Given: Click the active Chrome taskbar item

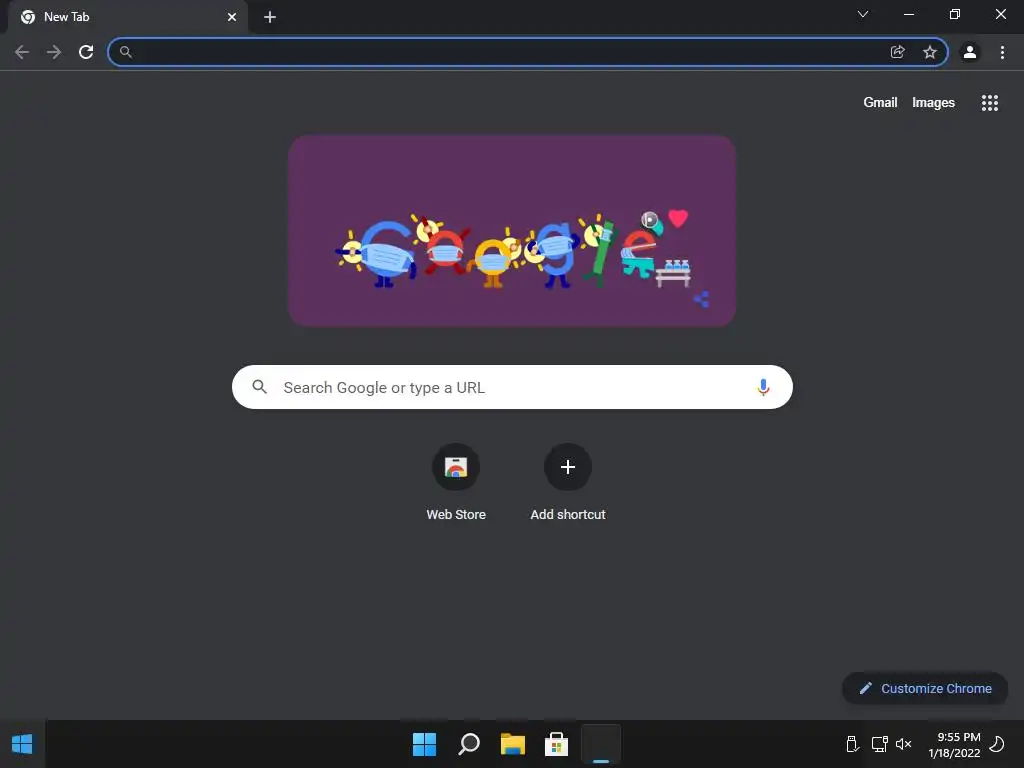Looking at the screenshot, I should [x=601, y=744].
